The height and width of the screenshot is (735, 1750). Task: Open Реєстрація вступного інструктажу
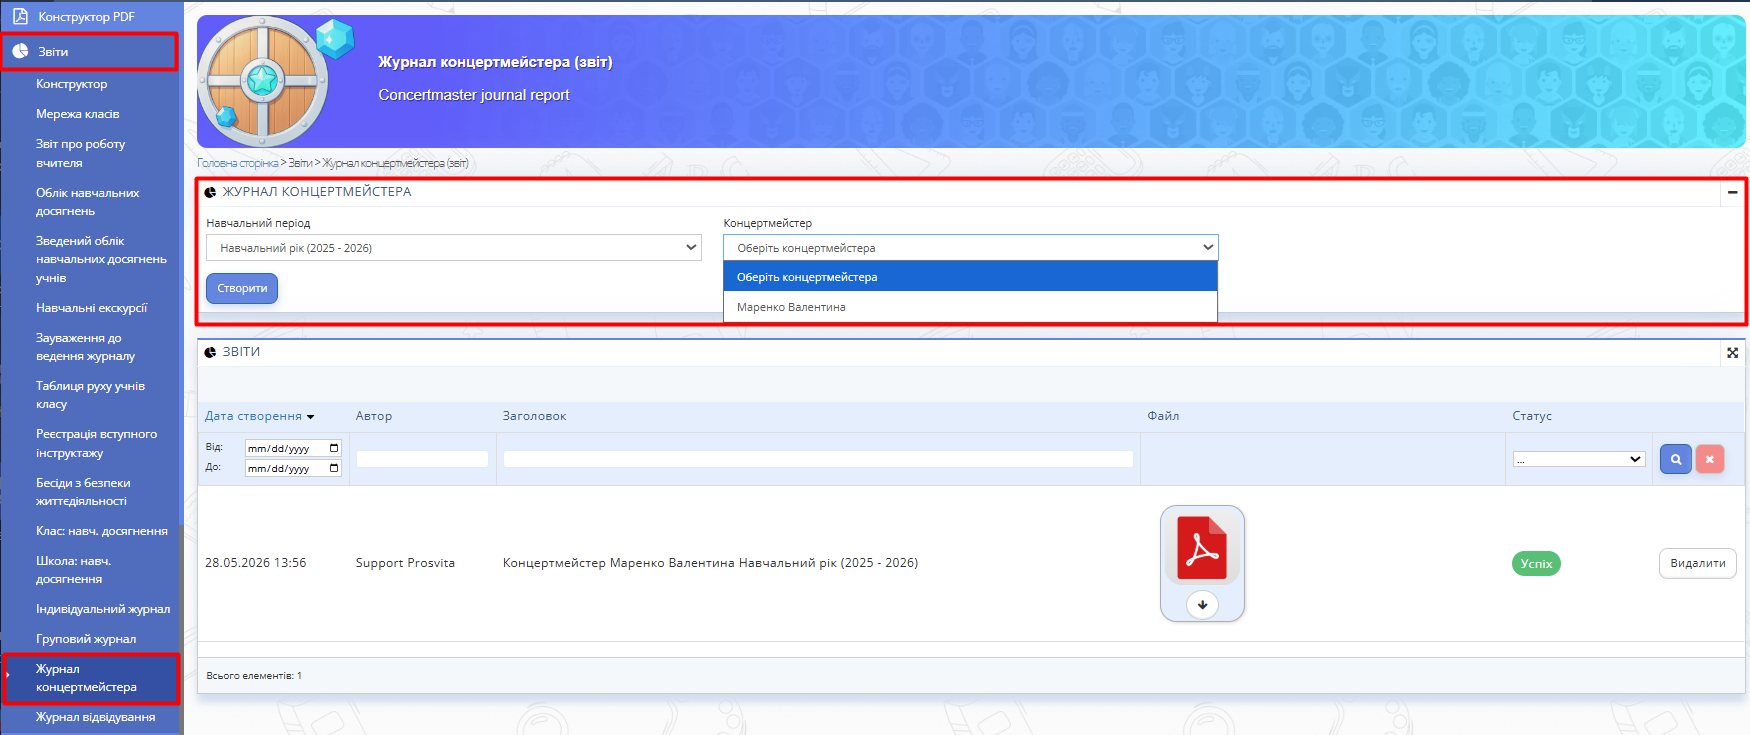click(96, 443)
